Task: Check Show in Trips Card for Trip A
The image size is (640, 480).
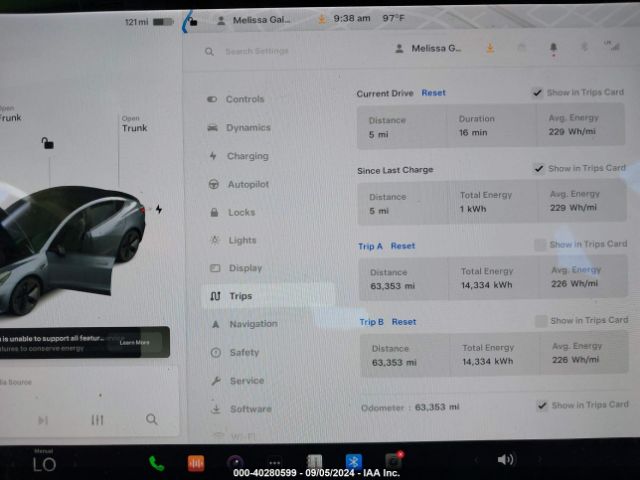Action: pyautogui.click(x=540, y=245)
